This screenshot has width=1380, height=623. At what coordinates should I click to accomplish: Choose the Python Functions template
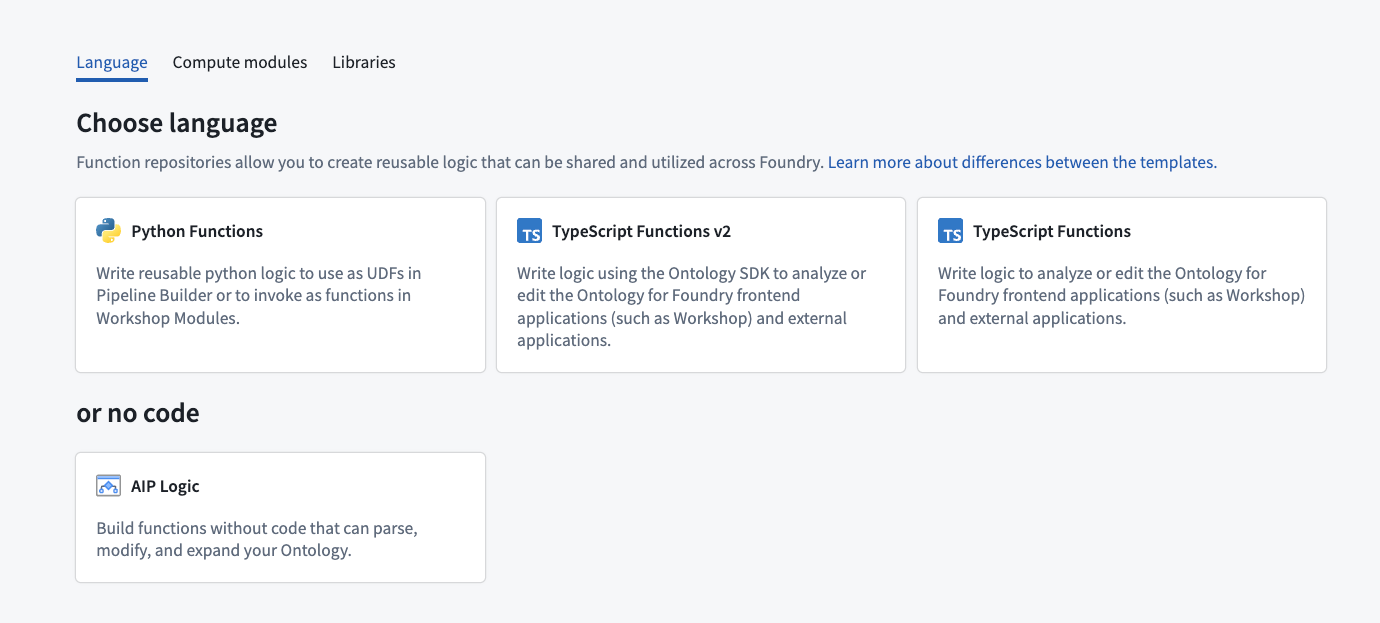point(280,284)
